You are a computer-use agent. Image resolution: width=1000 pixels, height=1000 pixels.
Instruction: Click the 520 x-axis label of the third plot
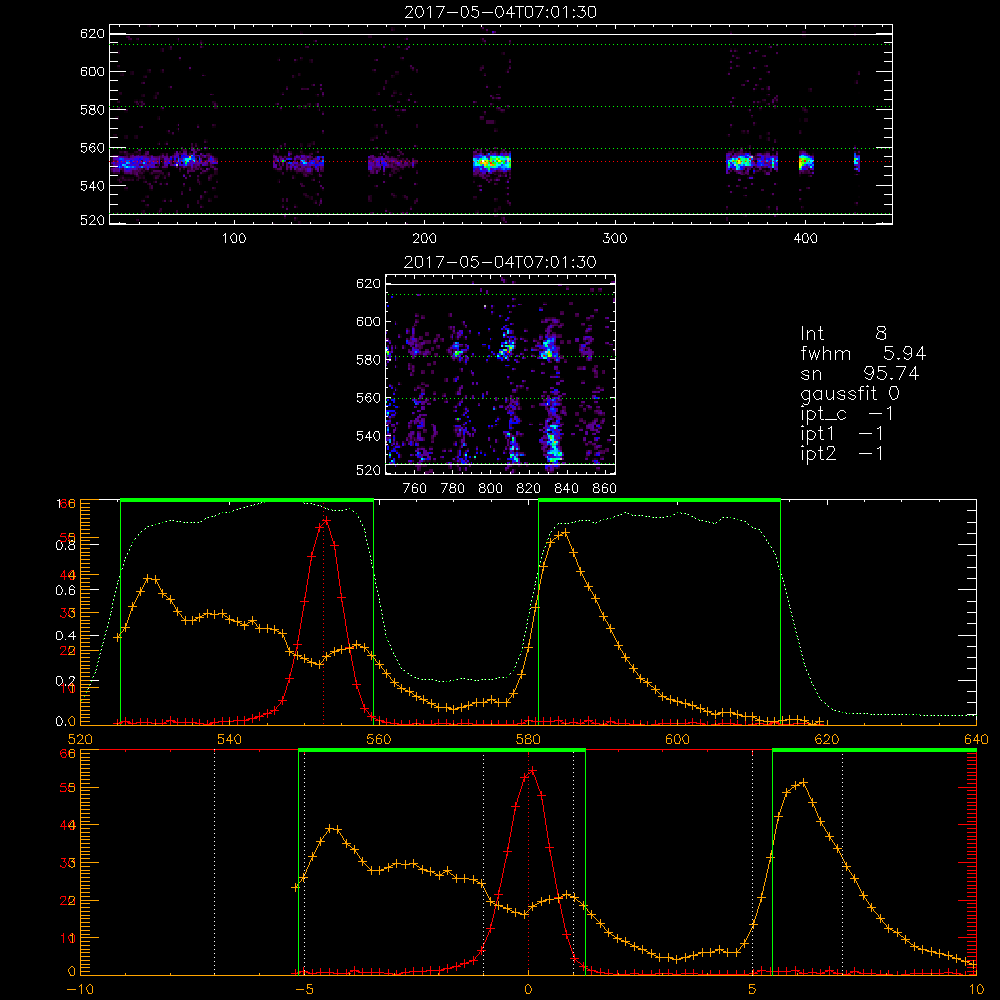tap(80, 740)
